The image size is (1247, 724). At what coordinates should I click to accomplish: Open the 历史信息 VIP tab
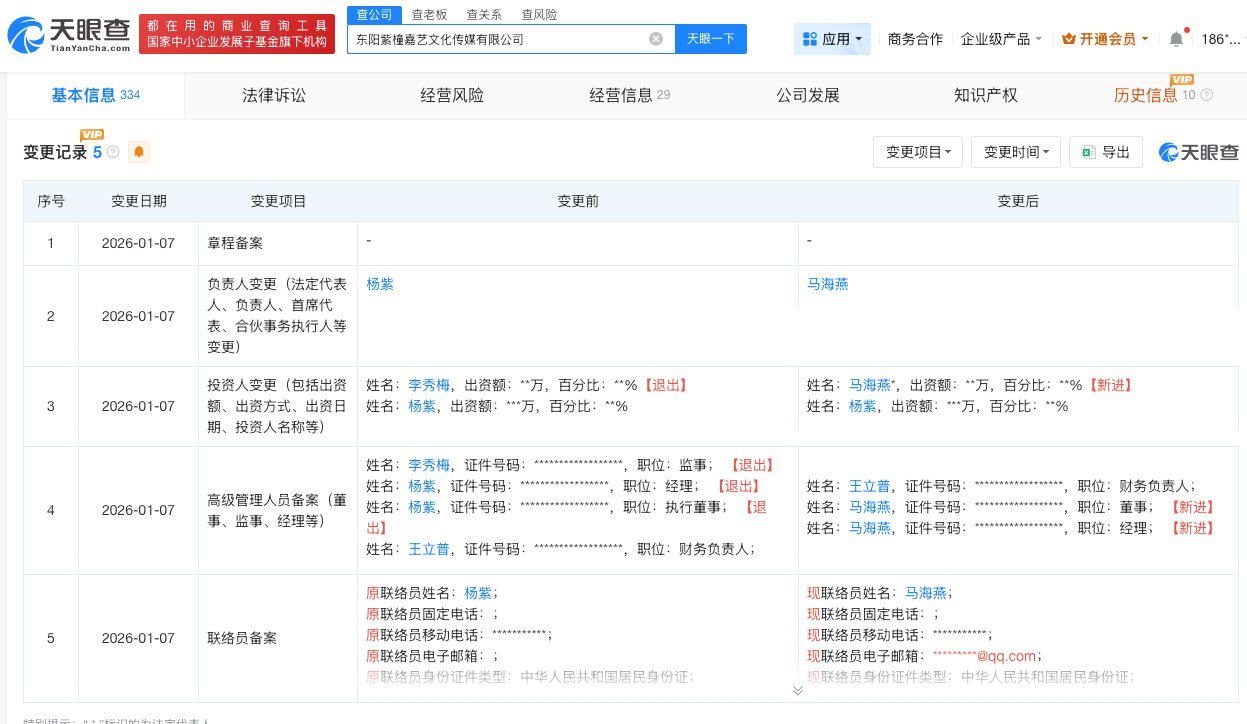(1146, 95)
